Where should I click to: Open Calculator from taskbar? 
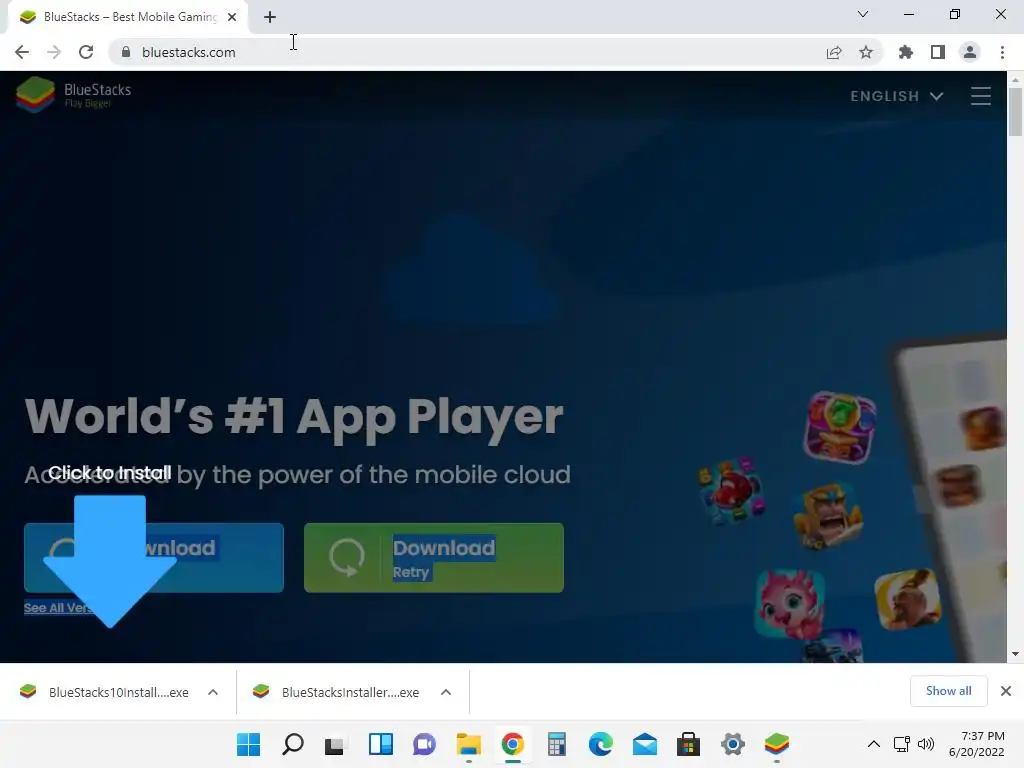coord(556,744)
